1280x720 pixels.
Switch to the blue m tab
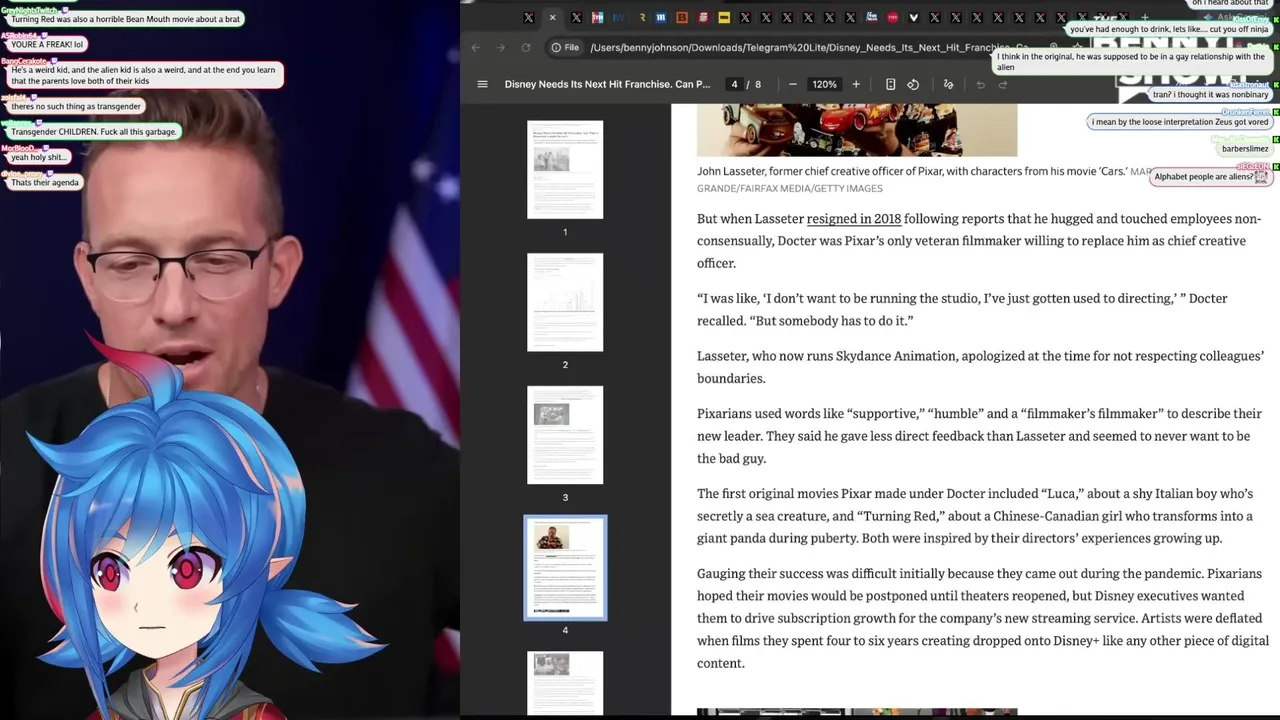[661, 17]
